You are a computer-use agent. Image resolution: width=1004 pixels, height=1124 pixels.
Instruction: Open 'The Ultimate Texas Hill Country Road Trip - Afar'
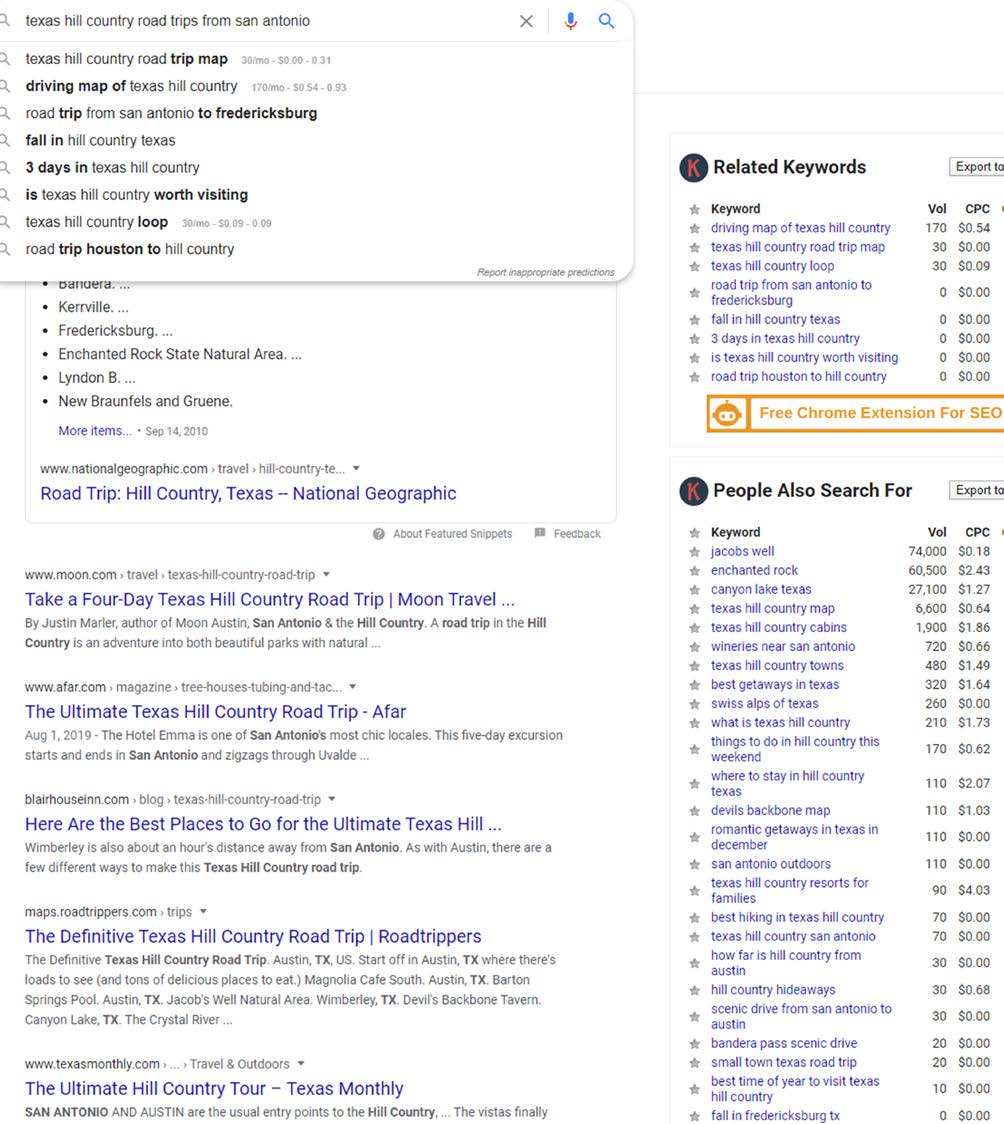tap(215, 712)
